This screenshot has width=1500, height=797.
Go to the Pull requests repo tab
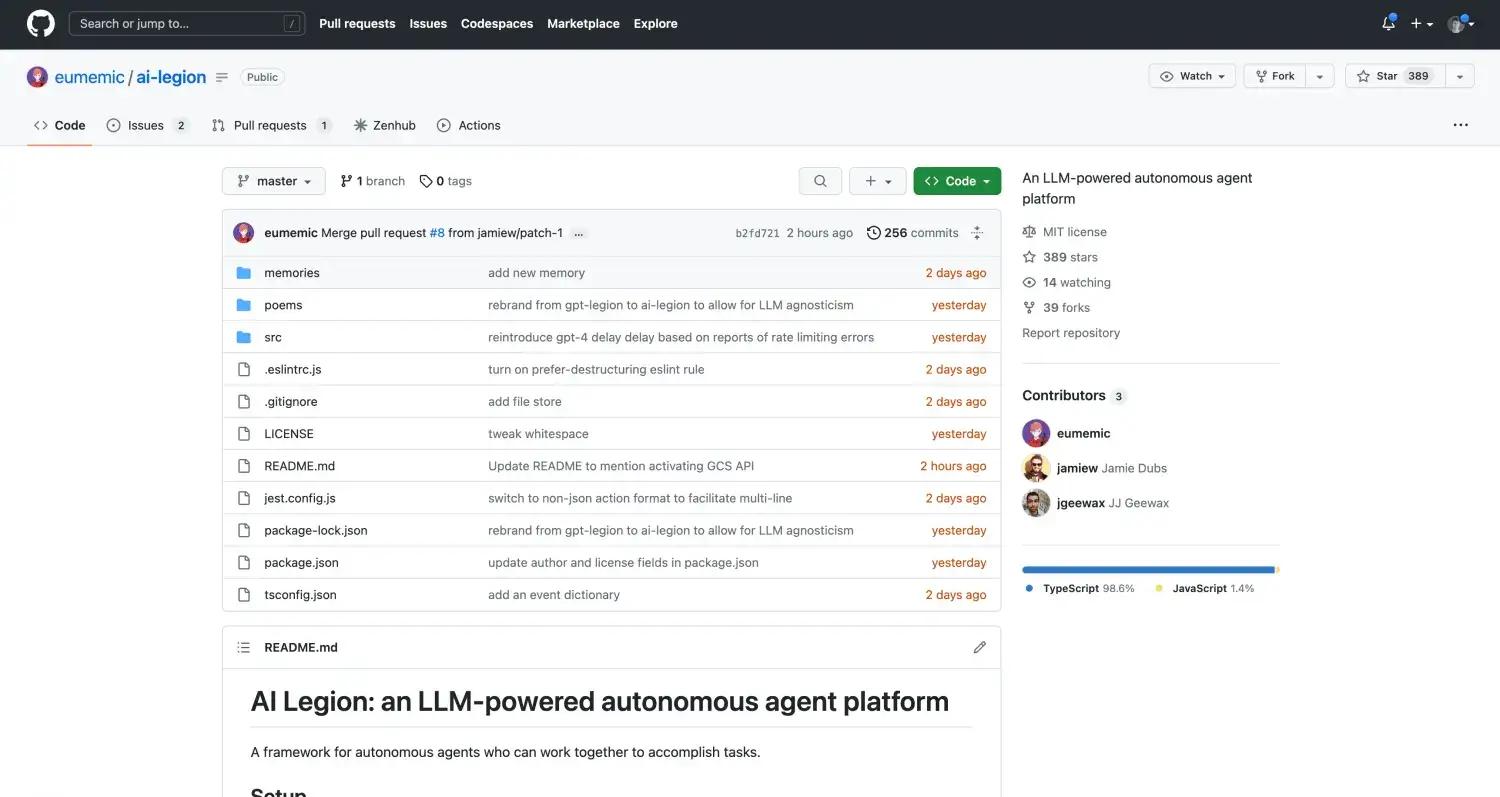click(x=271, y=125)
